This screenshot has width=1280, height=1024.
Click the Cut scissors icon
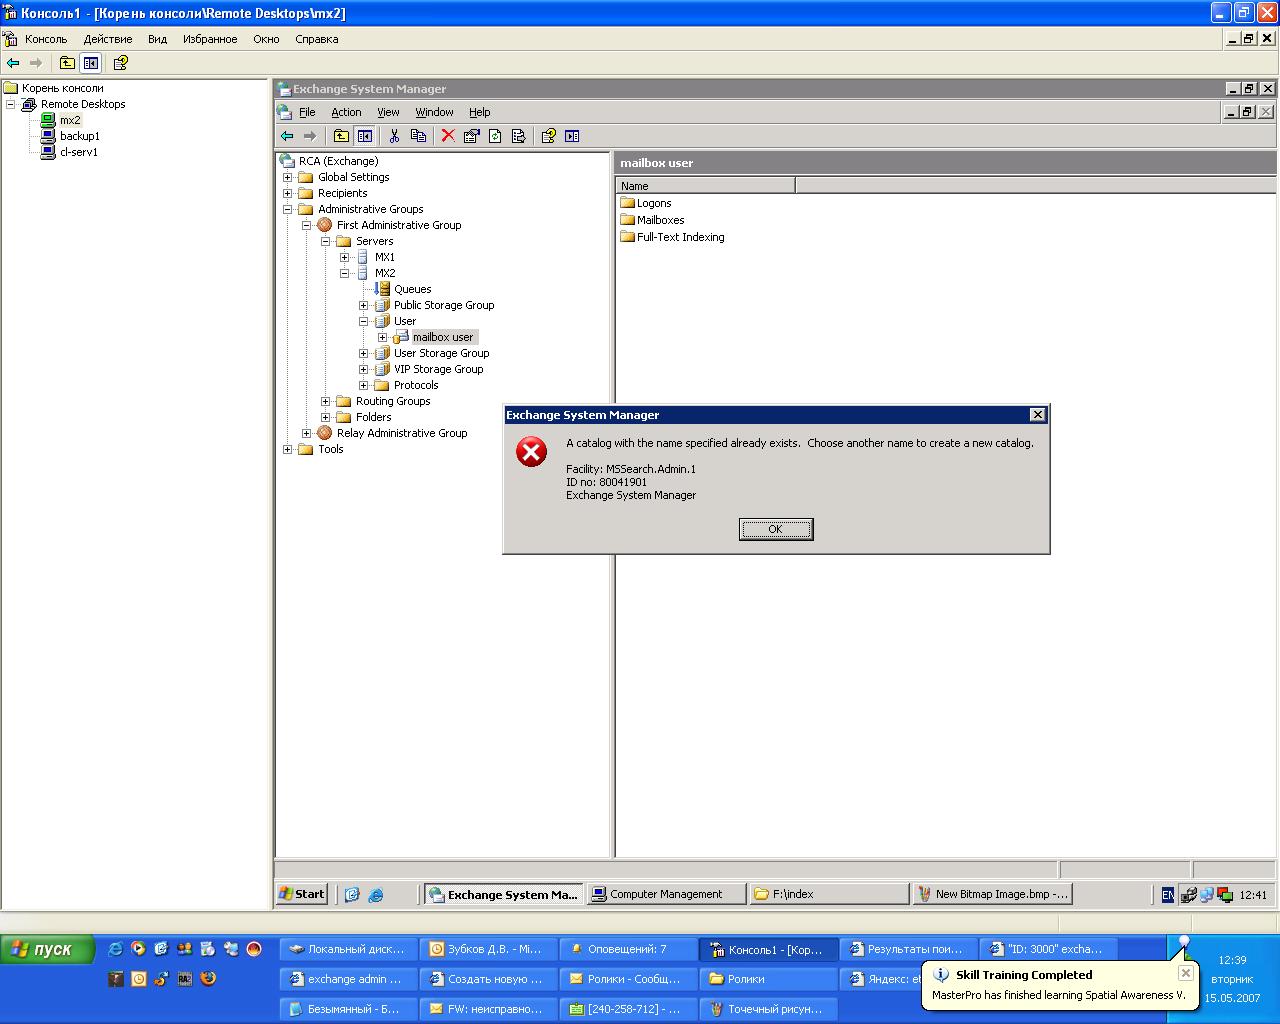(395, 136)
